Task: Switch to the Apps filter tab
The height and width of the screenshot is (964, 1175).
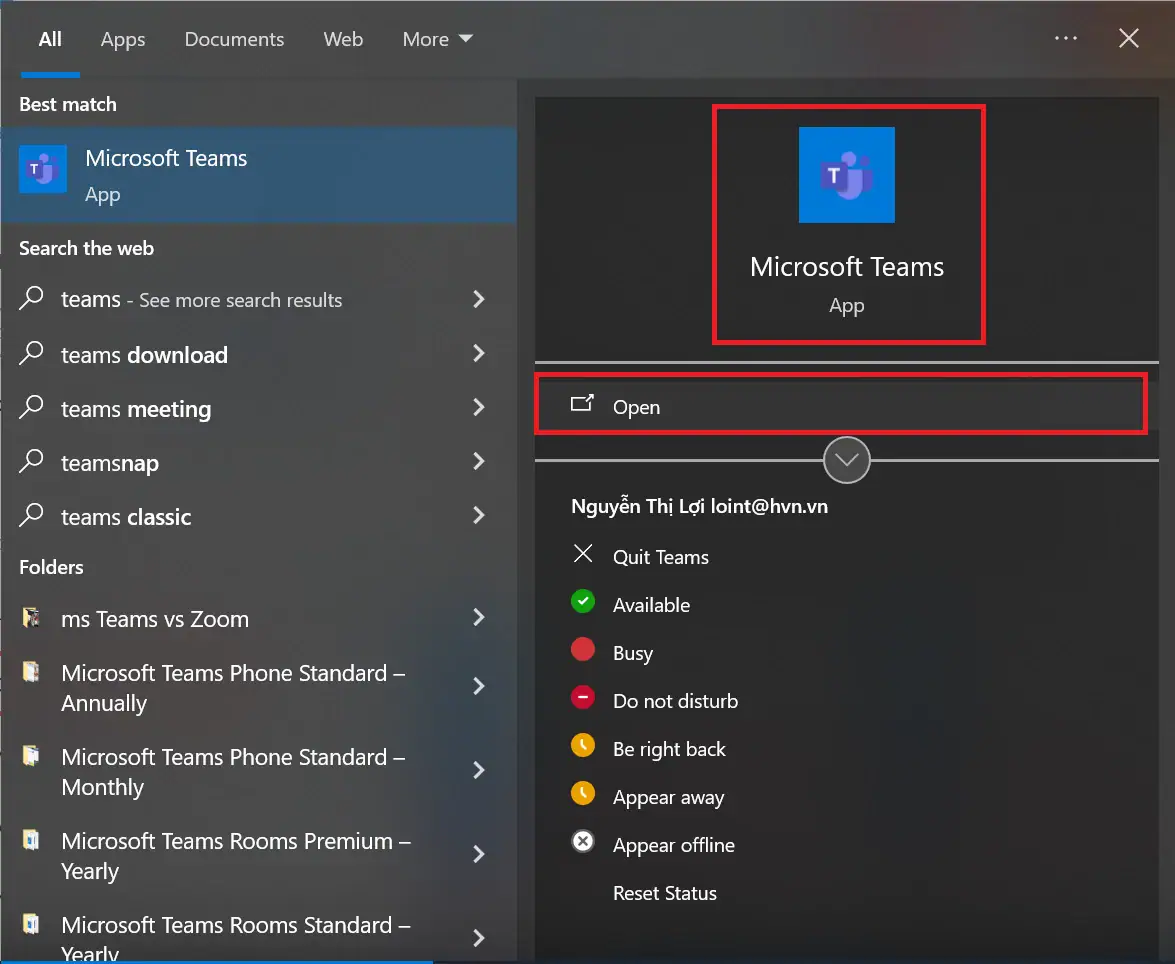Action: tap(123, 39)
